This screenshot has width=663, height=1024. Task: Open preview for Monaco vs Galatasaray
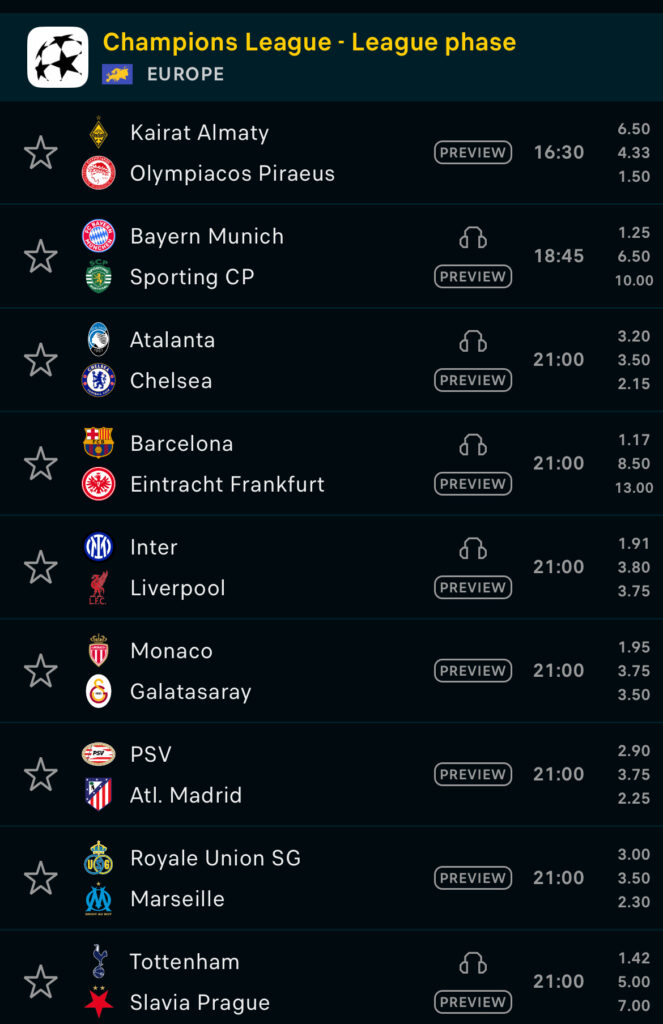[x=473, y=671]
